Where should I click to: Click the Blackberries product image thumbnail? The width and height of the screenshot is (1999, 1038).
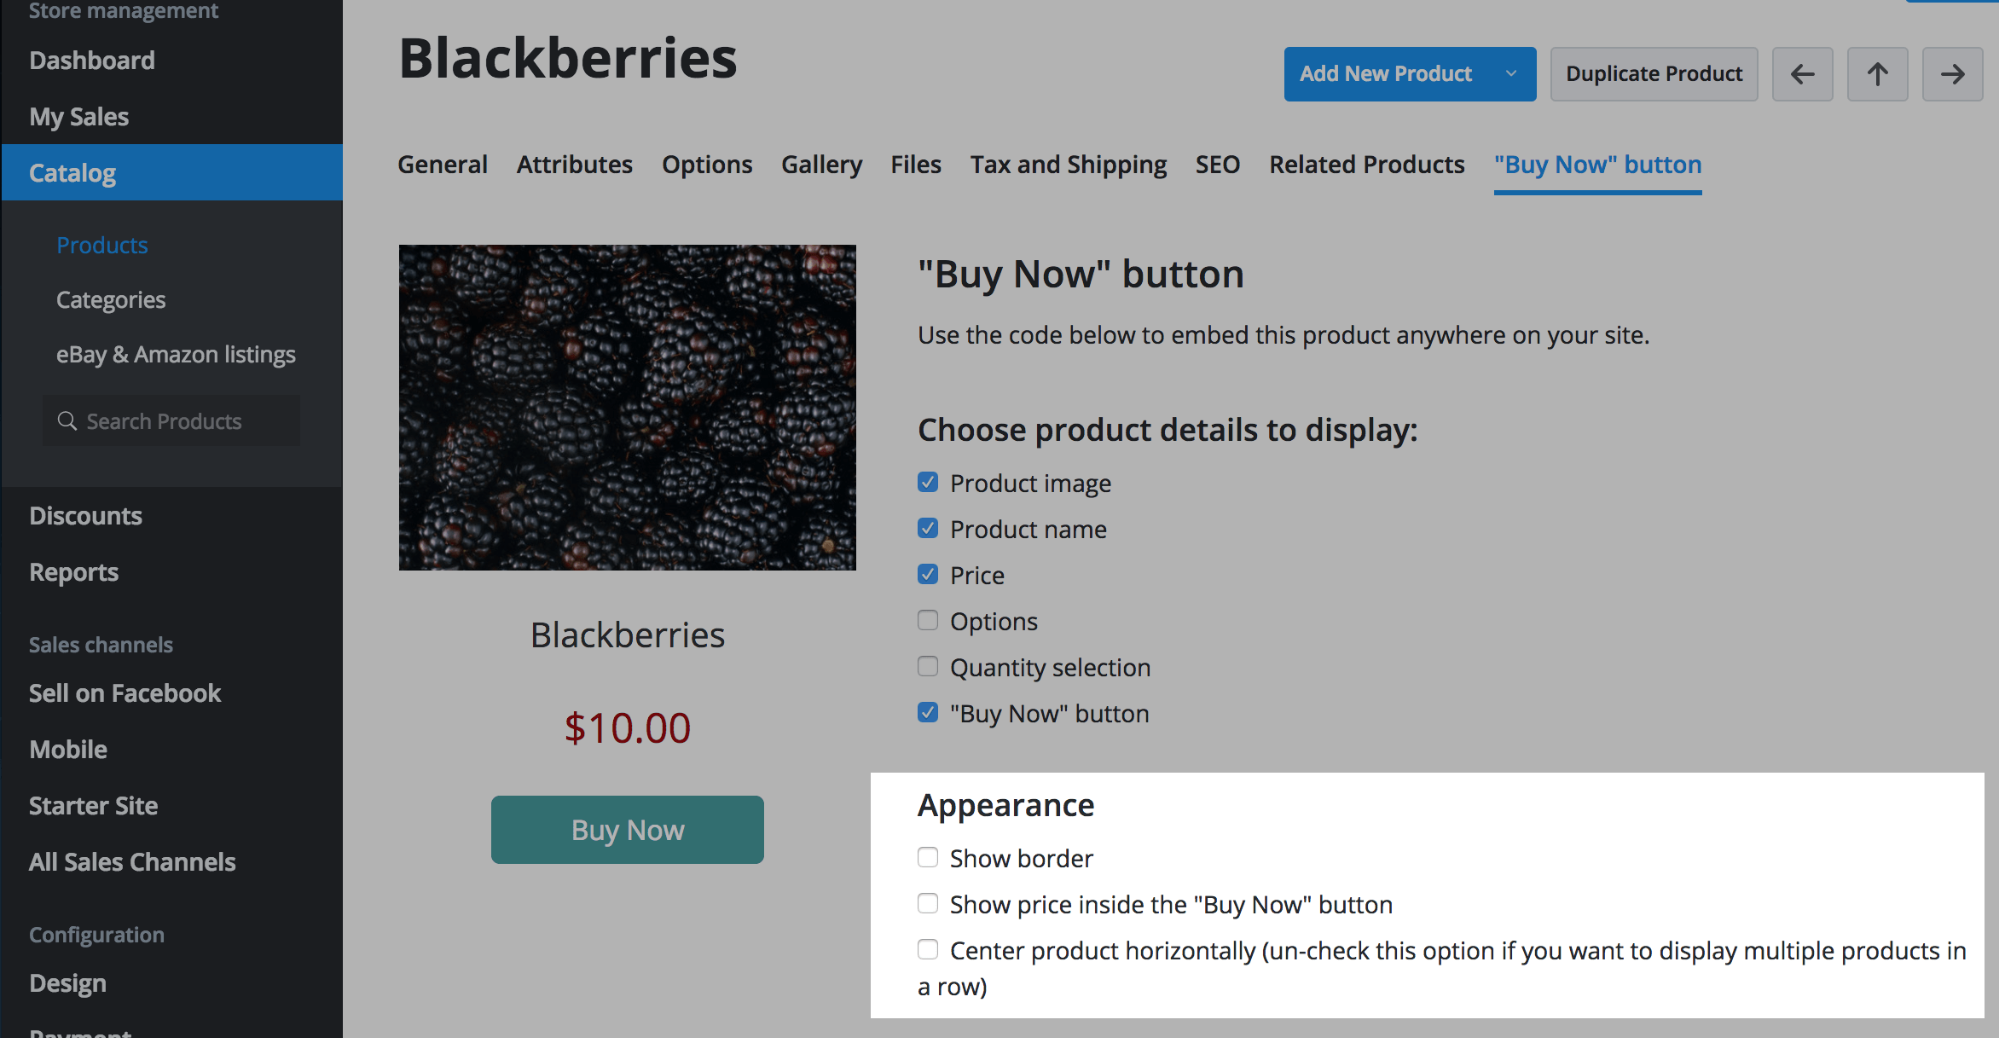[627, 407]
